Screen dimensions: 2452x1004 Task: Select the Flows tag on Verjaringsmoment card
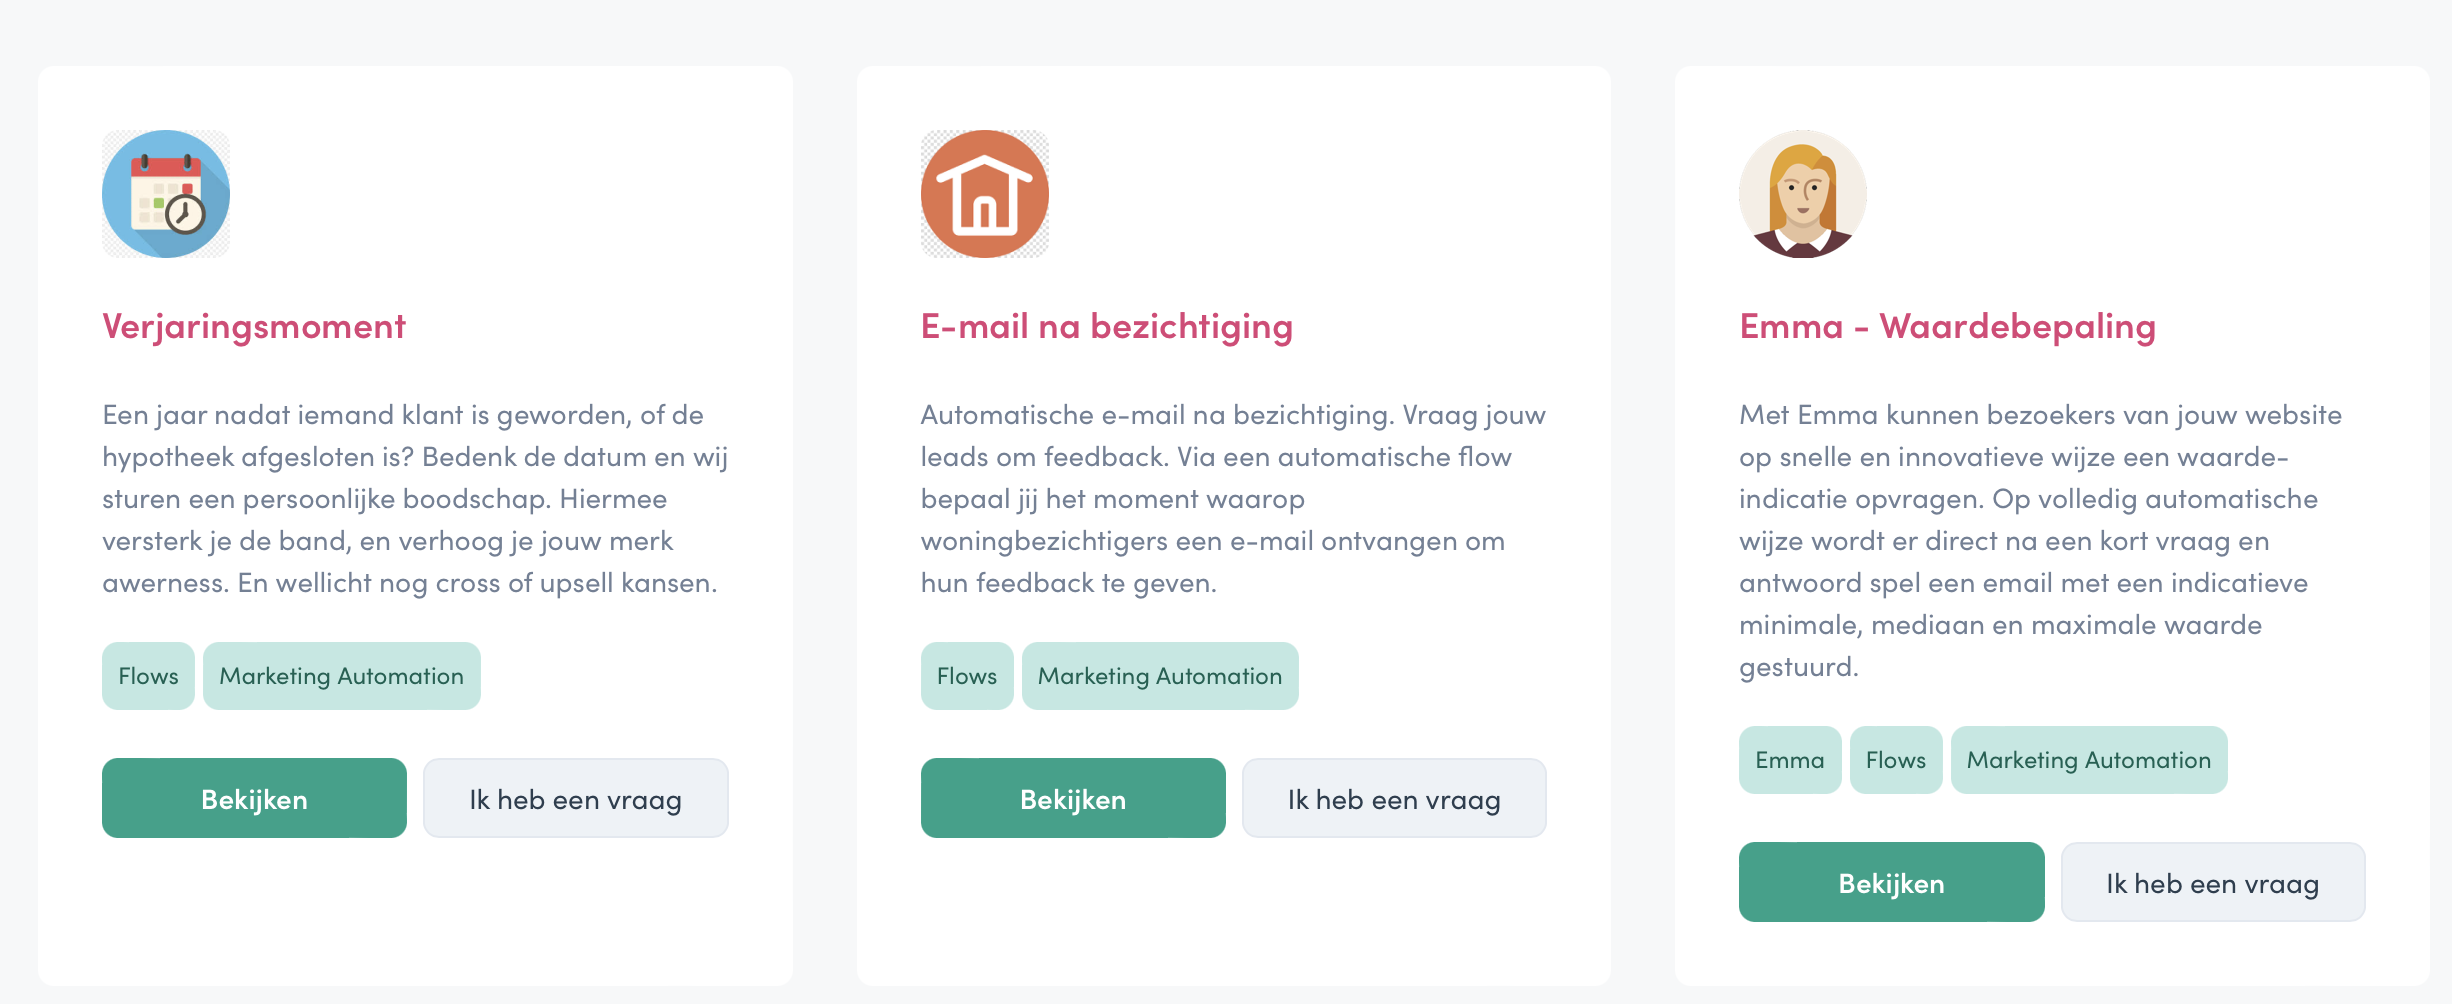(x=148, y=676)
